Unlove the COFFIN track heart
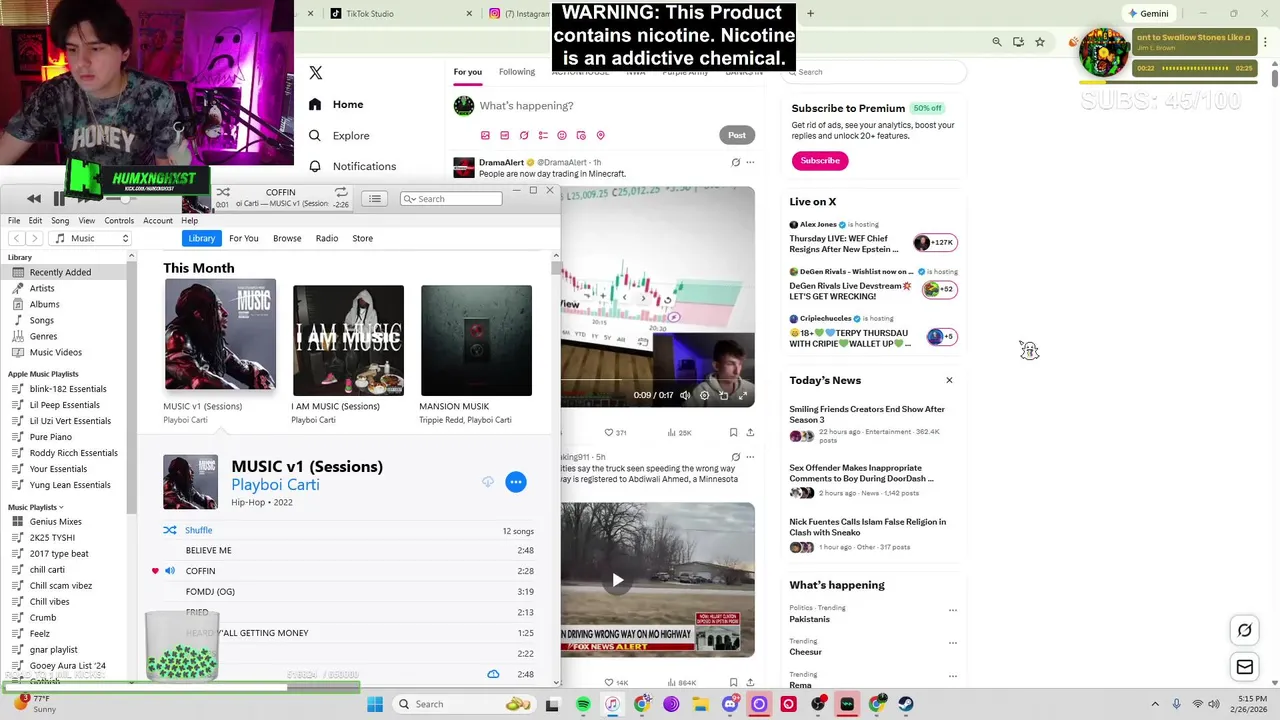Viewport: 1280px width, 720px height. point(155,571)
